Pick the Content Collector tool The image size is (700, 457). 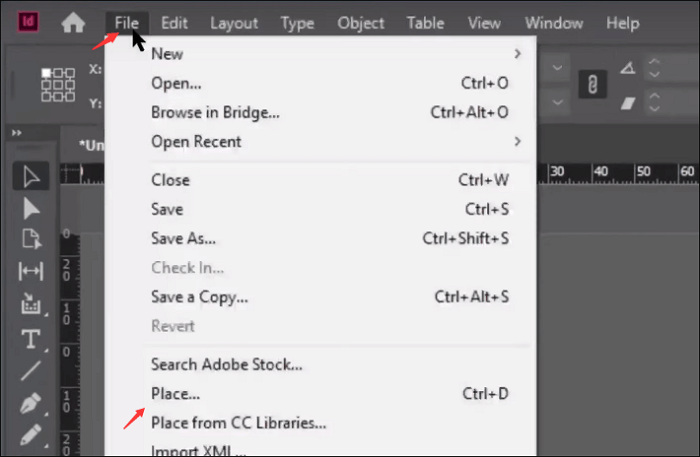pos(30,303)
